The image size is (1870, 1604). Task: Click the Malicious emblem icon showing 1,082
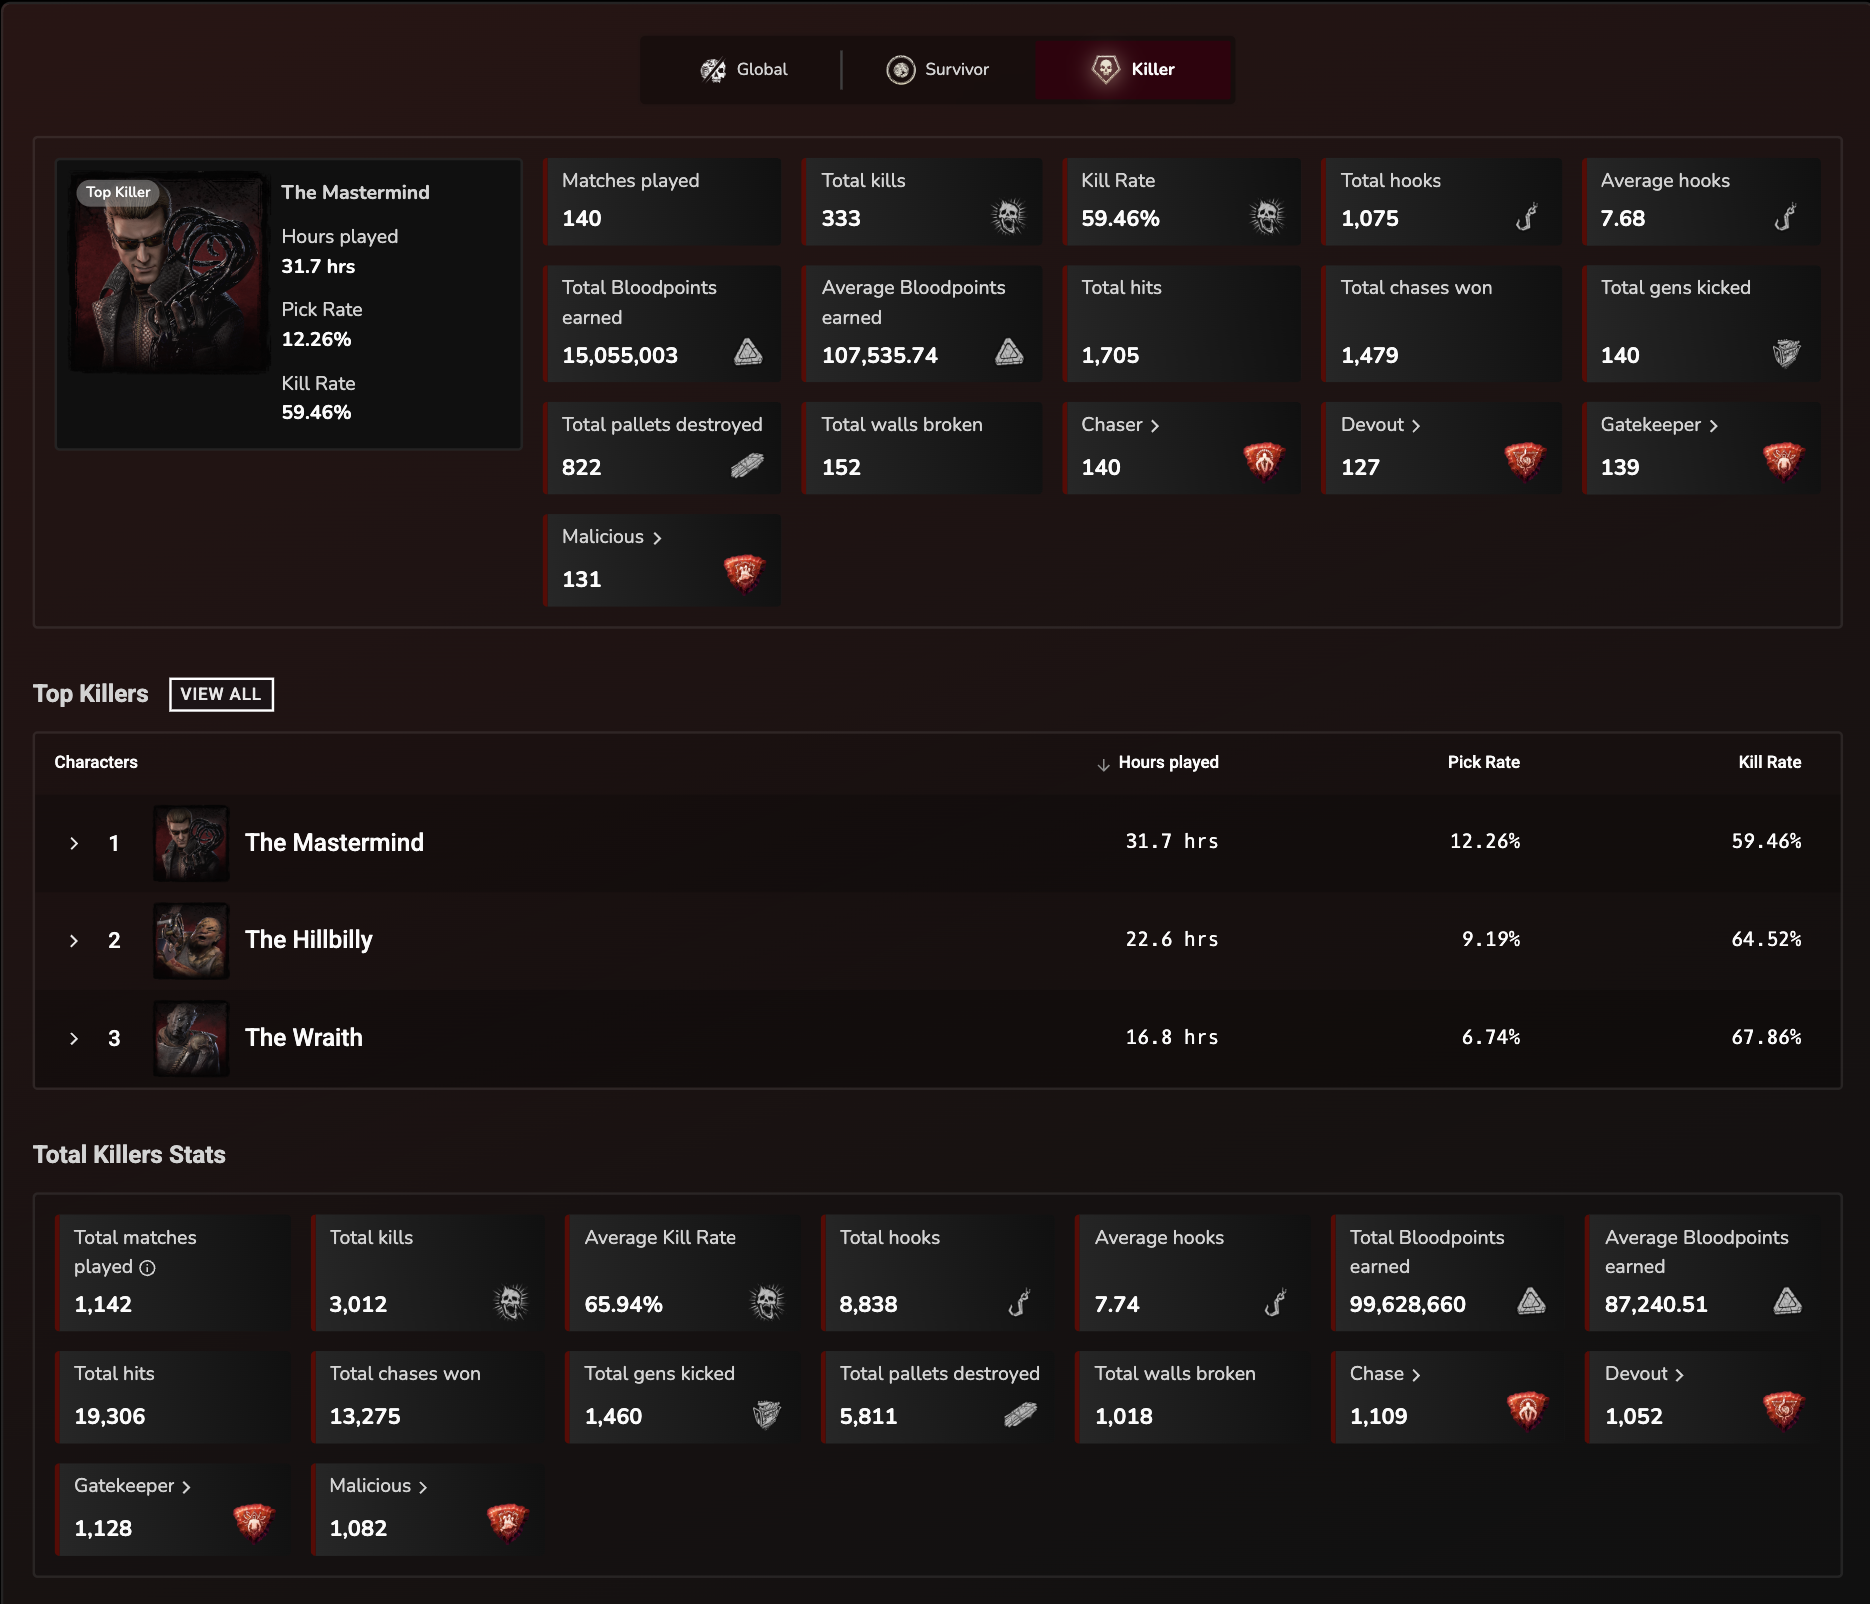507,1522
